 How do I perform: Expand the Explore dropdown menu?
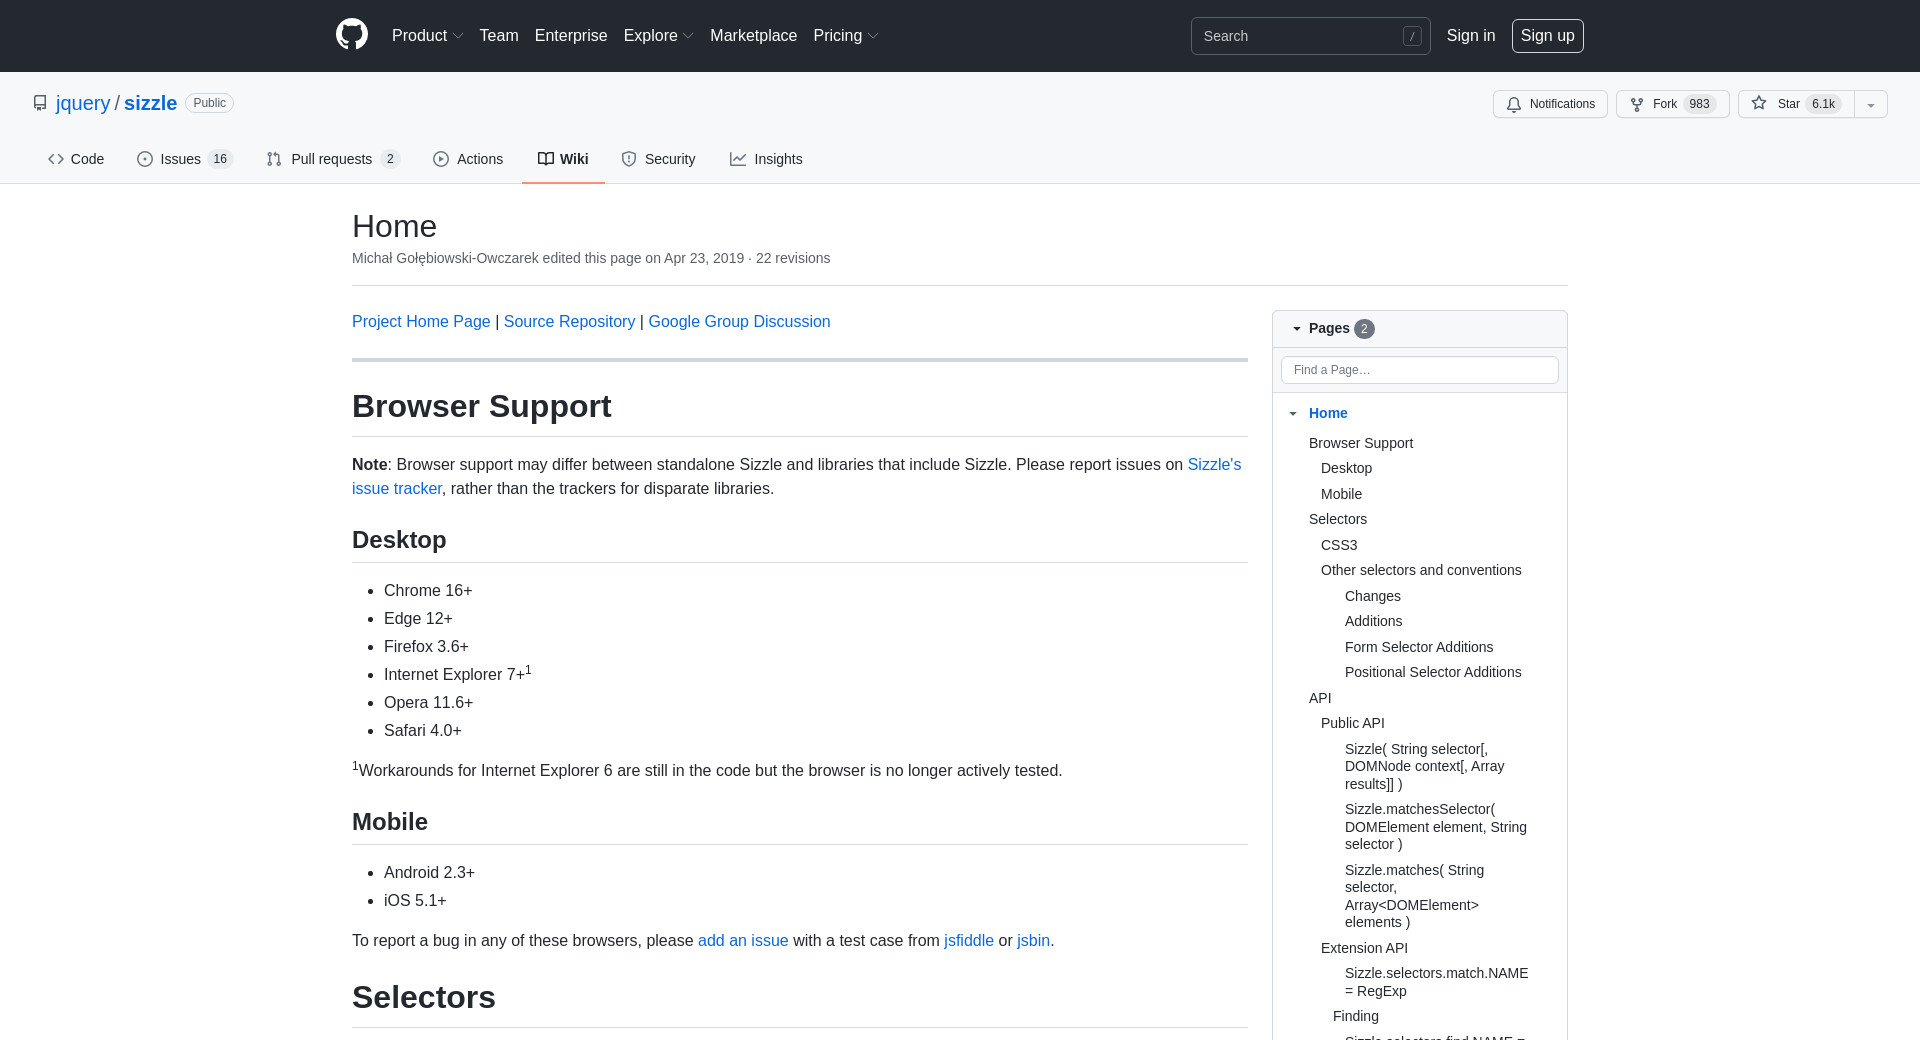pyautogui.click(x=658, y=35)
